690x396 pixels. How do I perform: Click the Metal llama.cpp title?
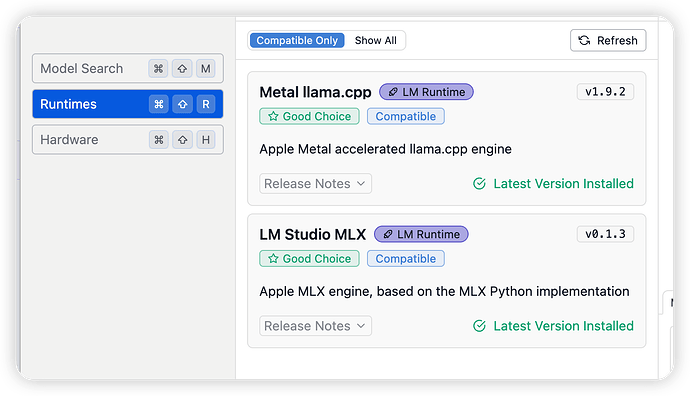tap(316, 92)
